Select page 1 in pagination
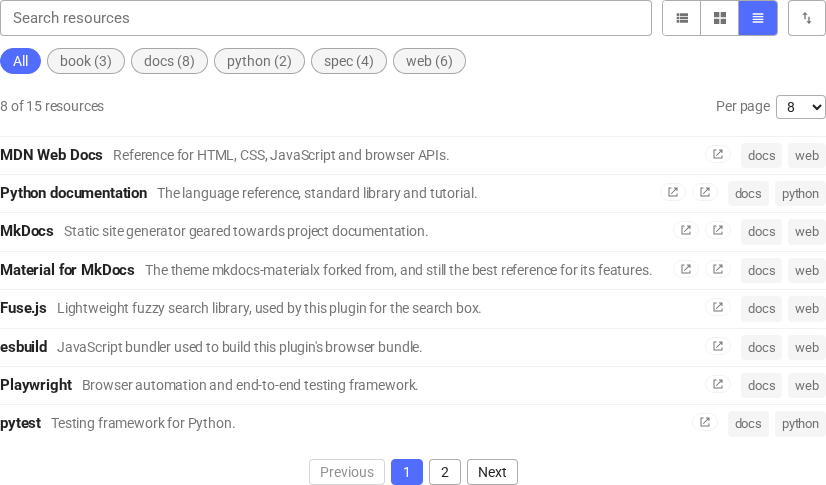This screenshot has height=485, width=826. tap(407, 472)
